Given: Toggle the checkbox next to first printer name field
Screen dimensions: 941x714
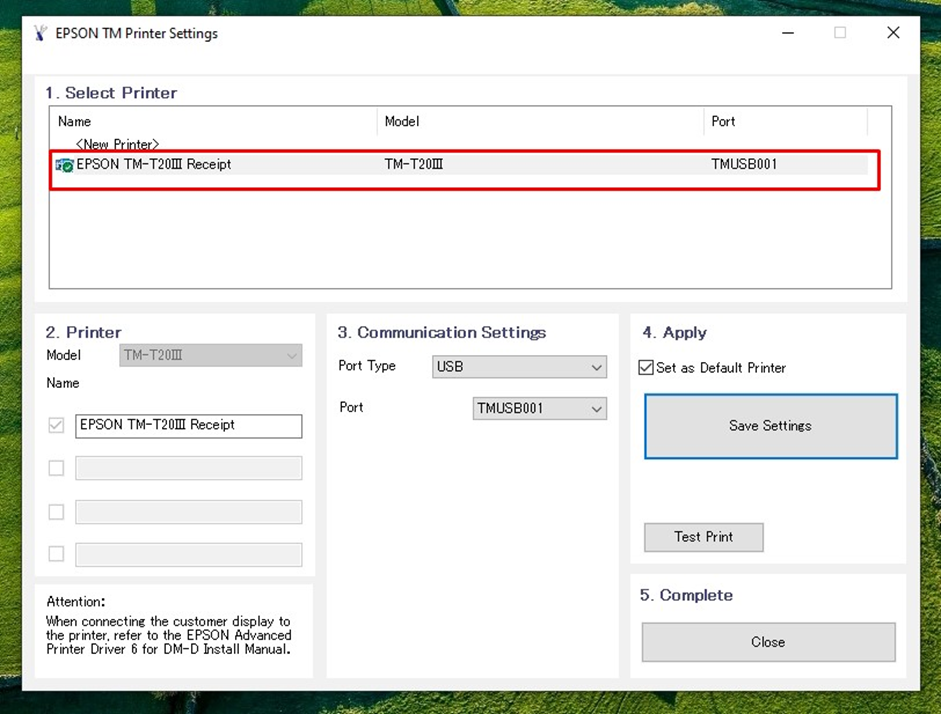Looking at the screenshot, I should tap(56, 426).
